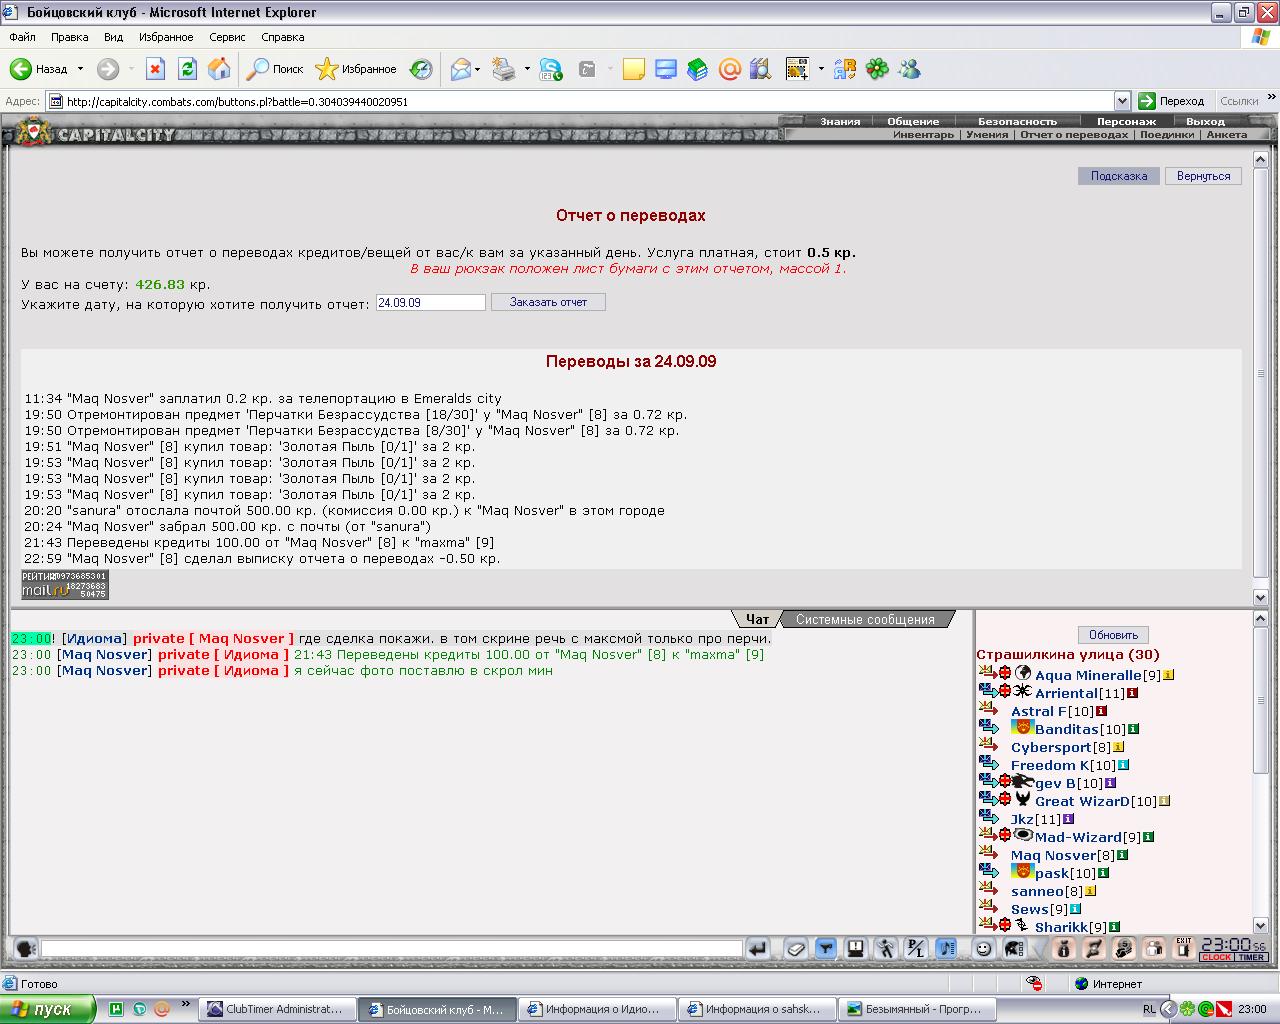The width and height of the screenshot is (1280, 1024).
Task: Open the Сервис menu
Action: point(227,37)
